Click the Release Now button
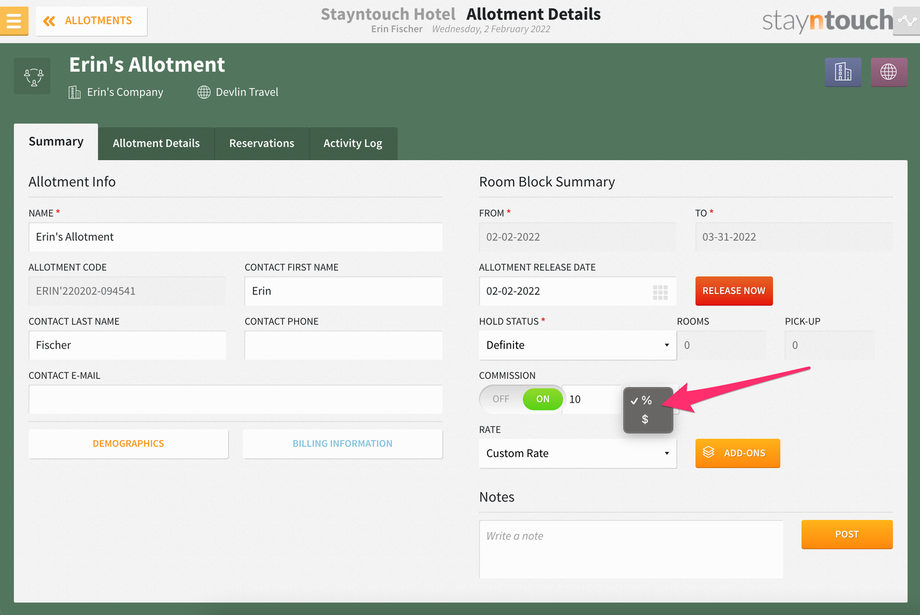The image size is (920, 615). 734,291
